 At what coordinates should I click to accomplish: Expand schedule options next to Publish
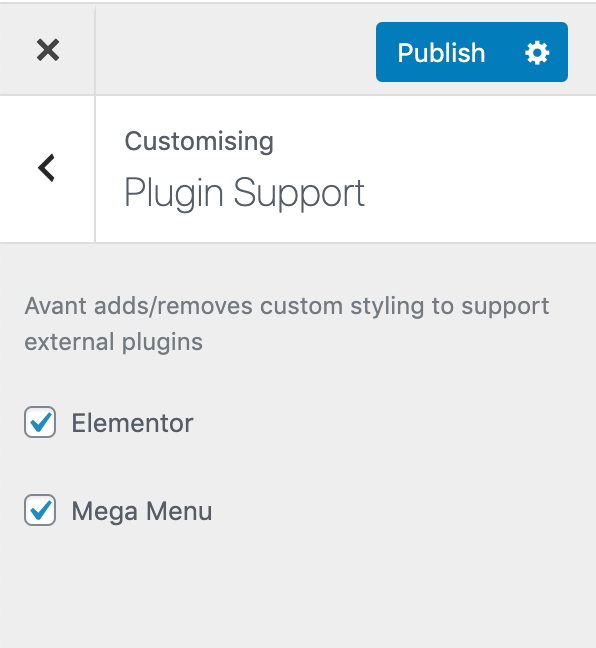537,52
